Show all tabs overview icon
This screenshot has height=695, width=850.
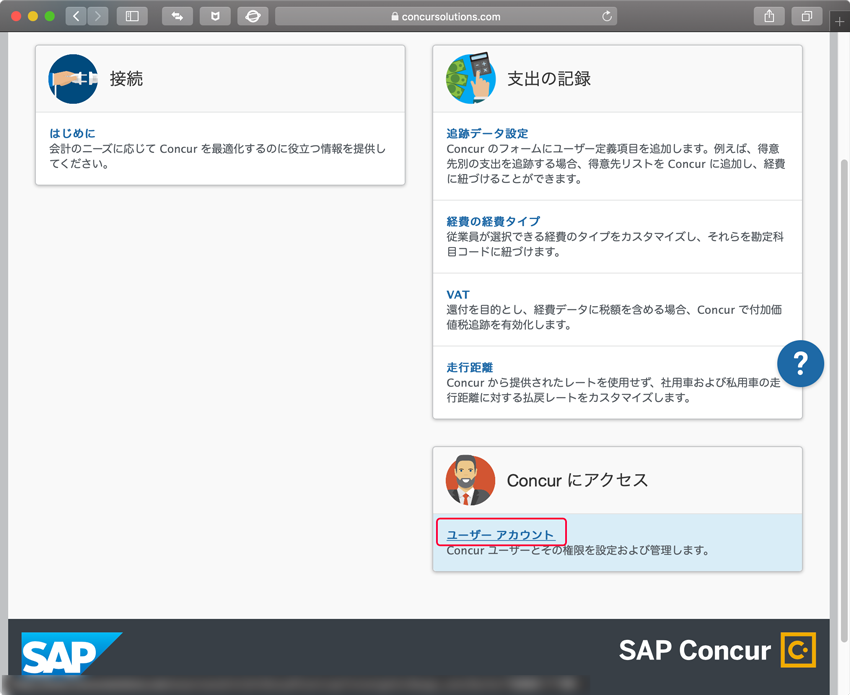807,16
